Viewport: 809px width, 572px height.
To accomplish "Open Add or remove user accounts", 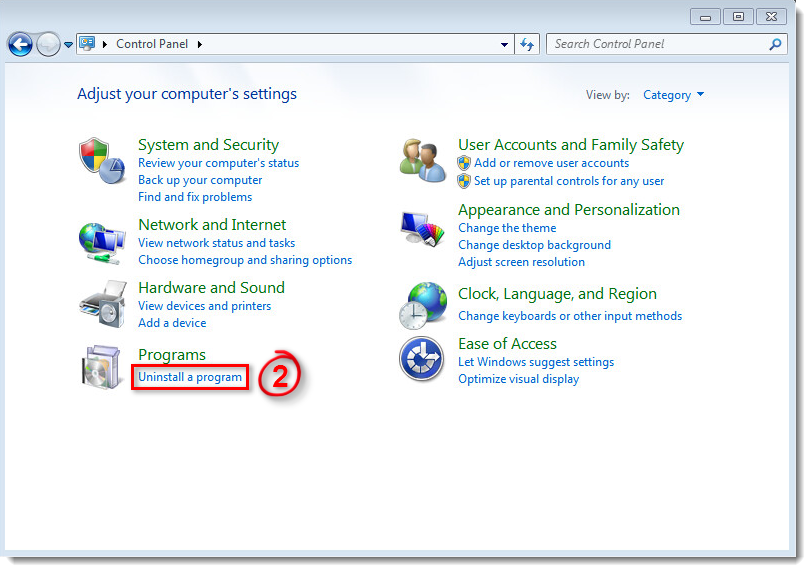I will coord(552,163).
